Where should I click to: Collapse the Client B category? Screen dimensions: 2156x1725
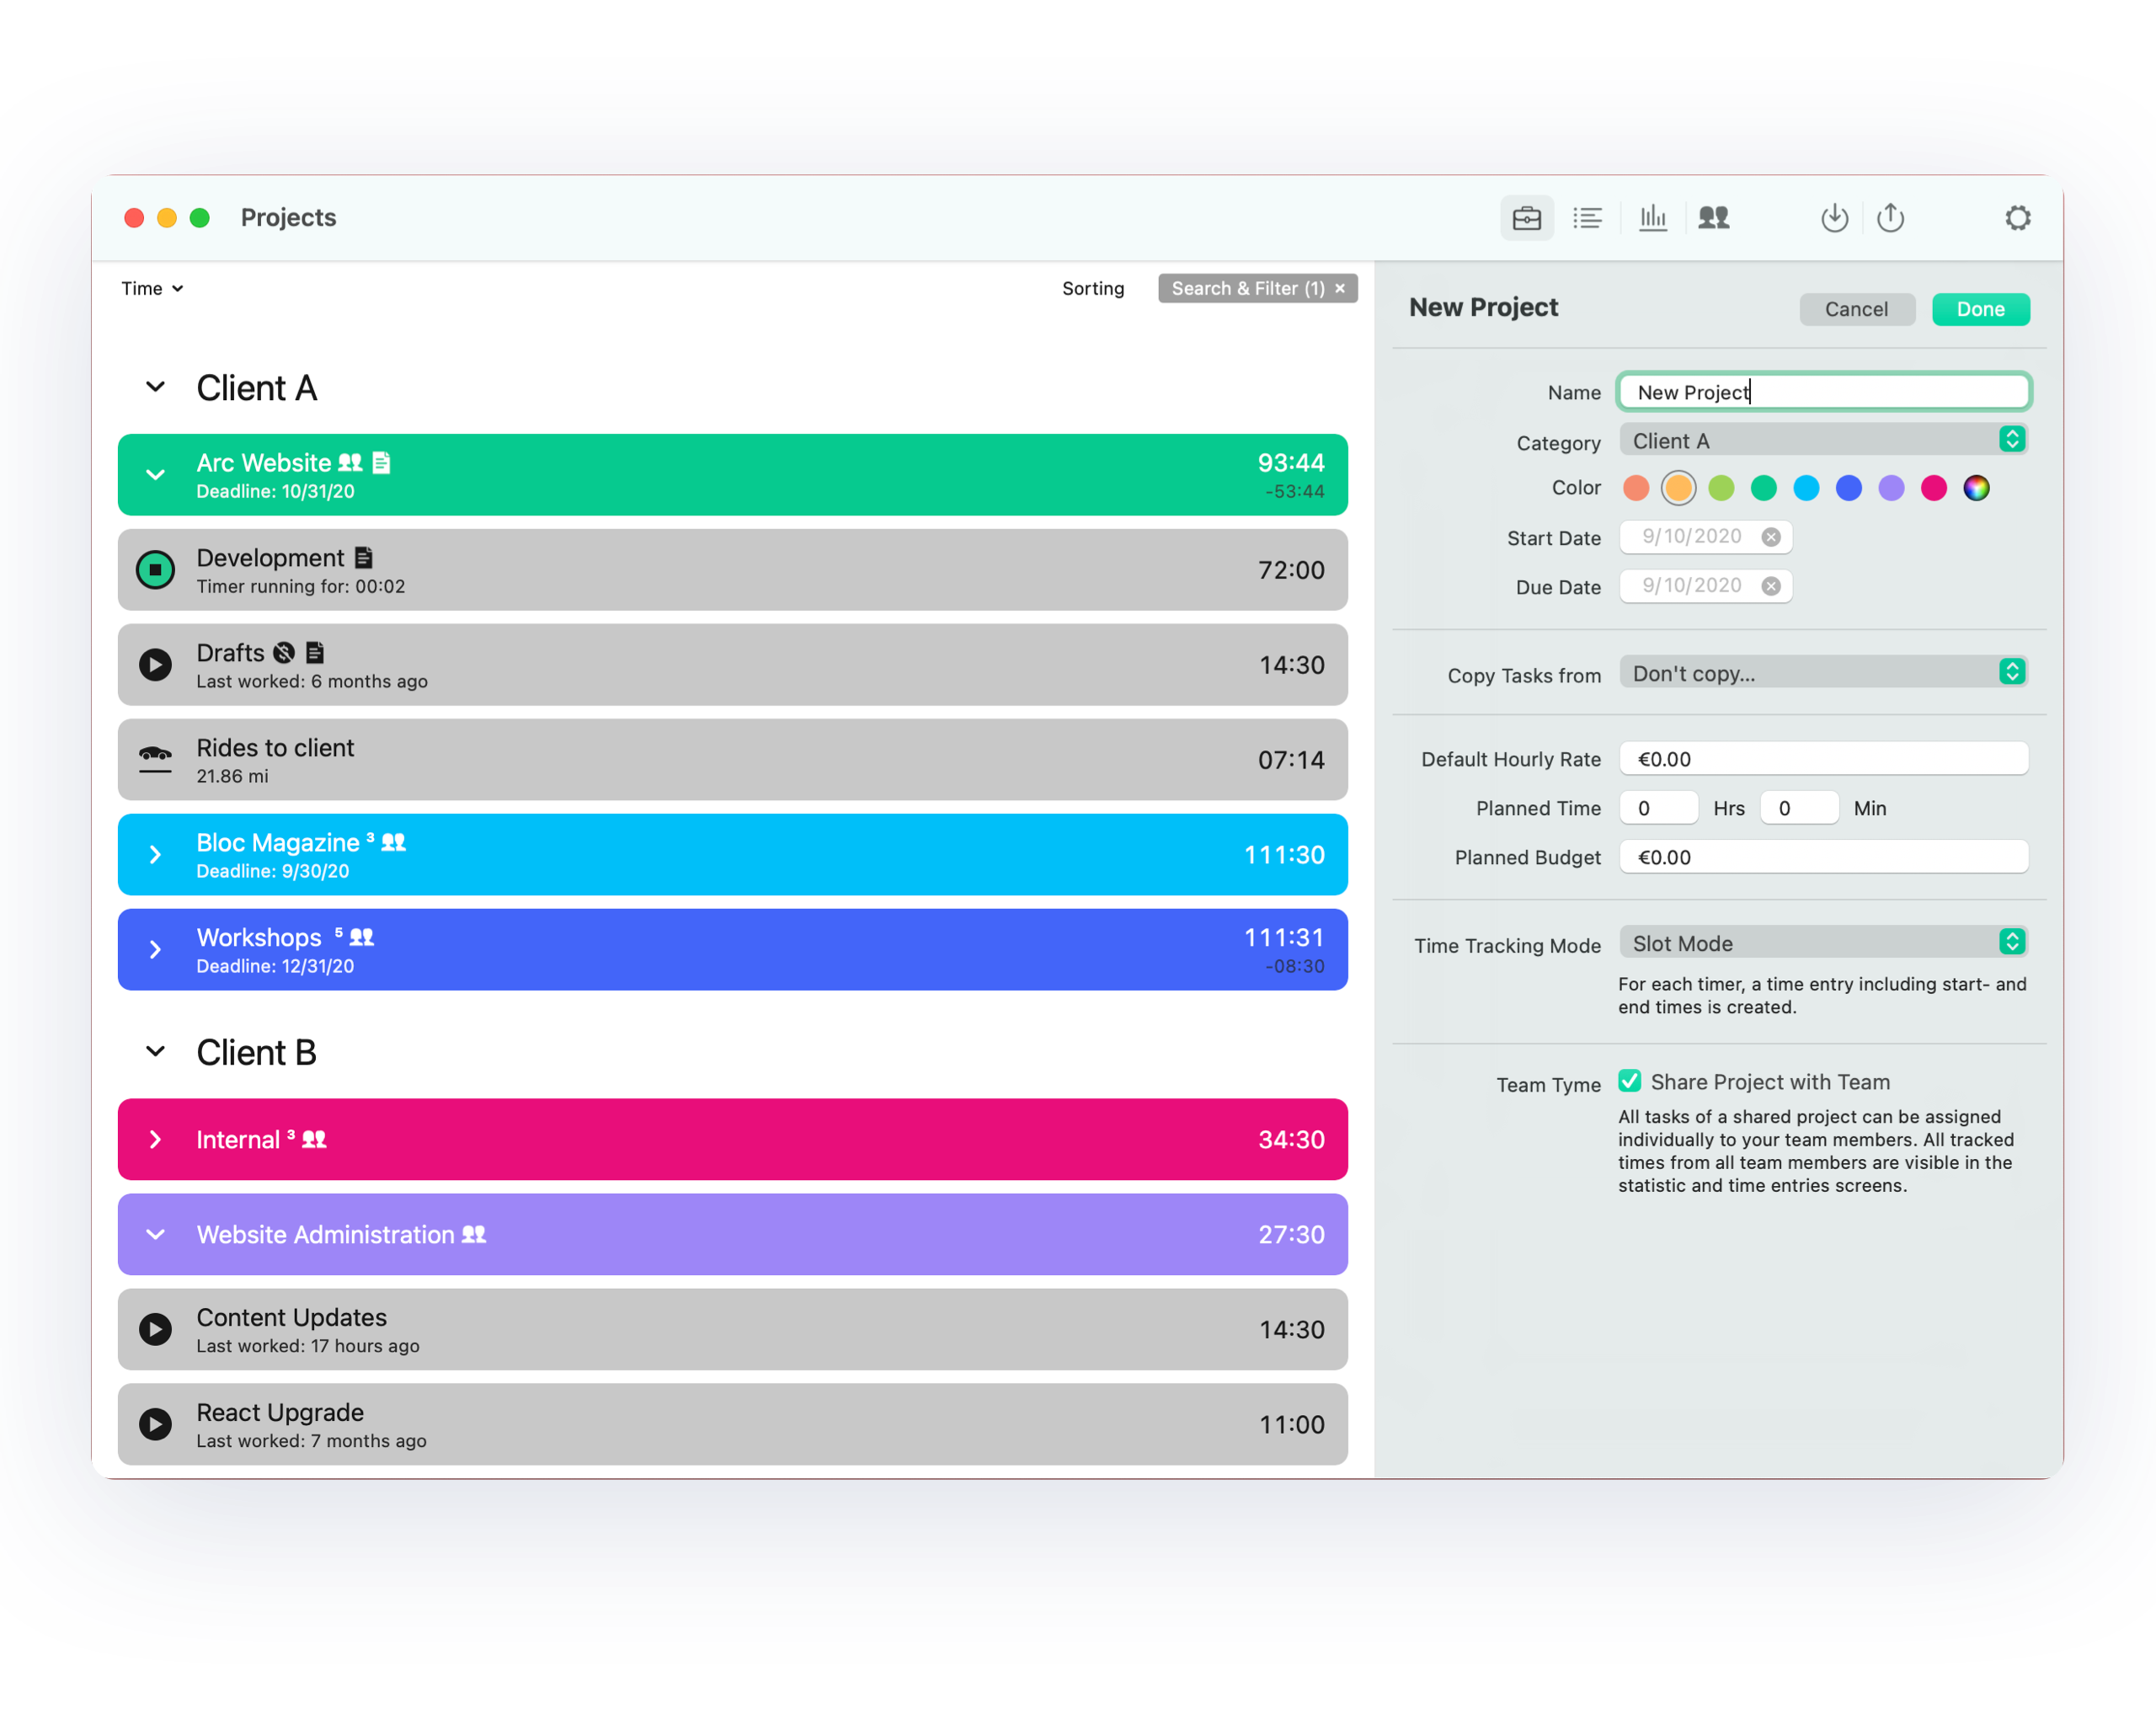tap(155, 1052)
